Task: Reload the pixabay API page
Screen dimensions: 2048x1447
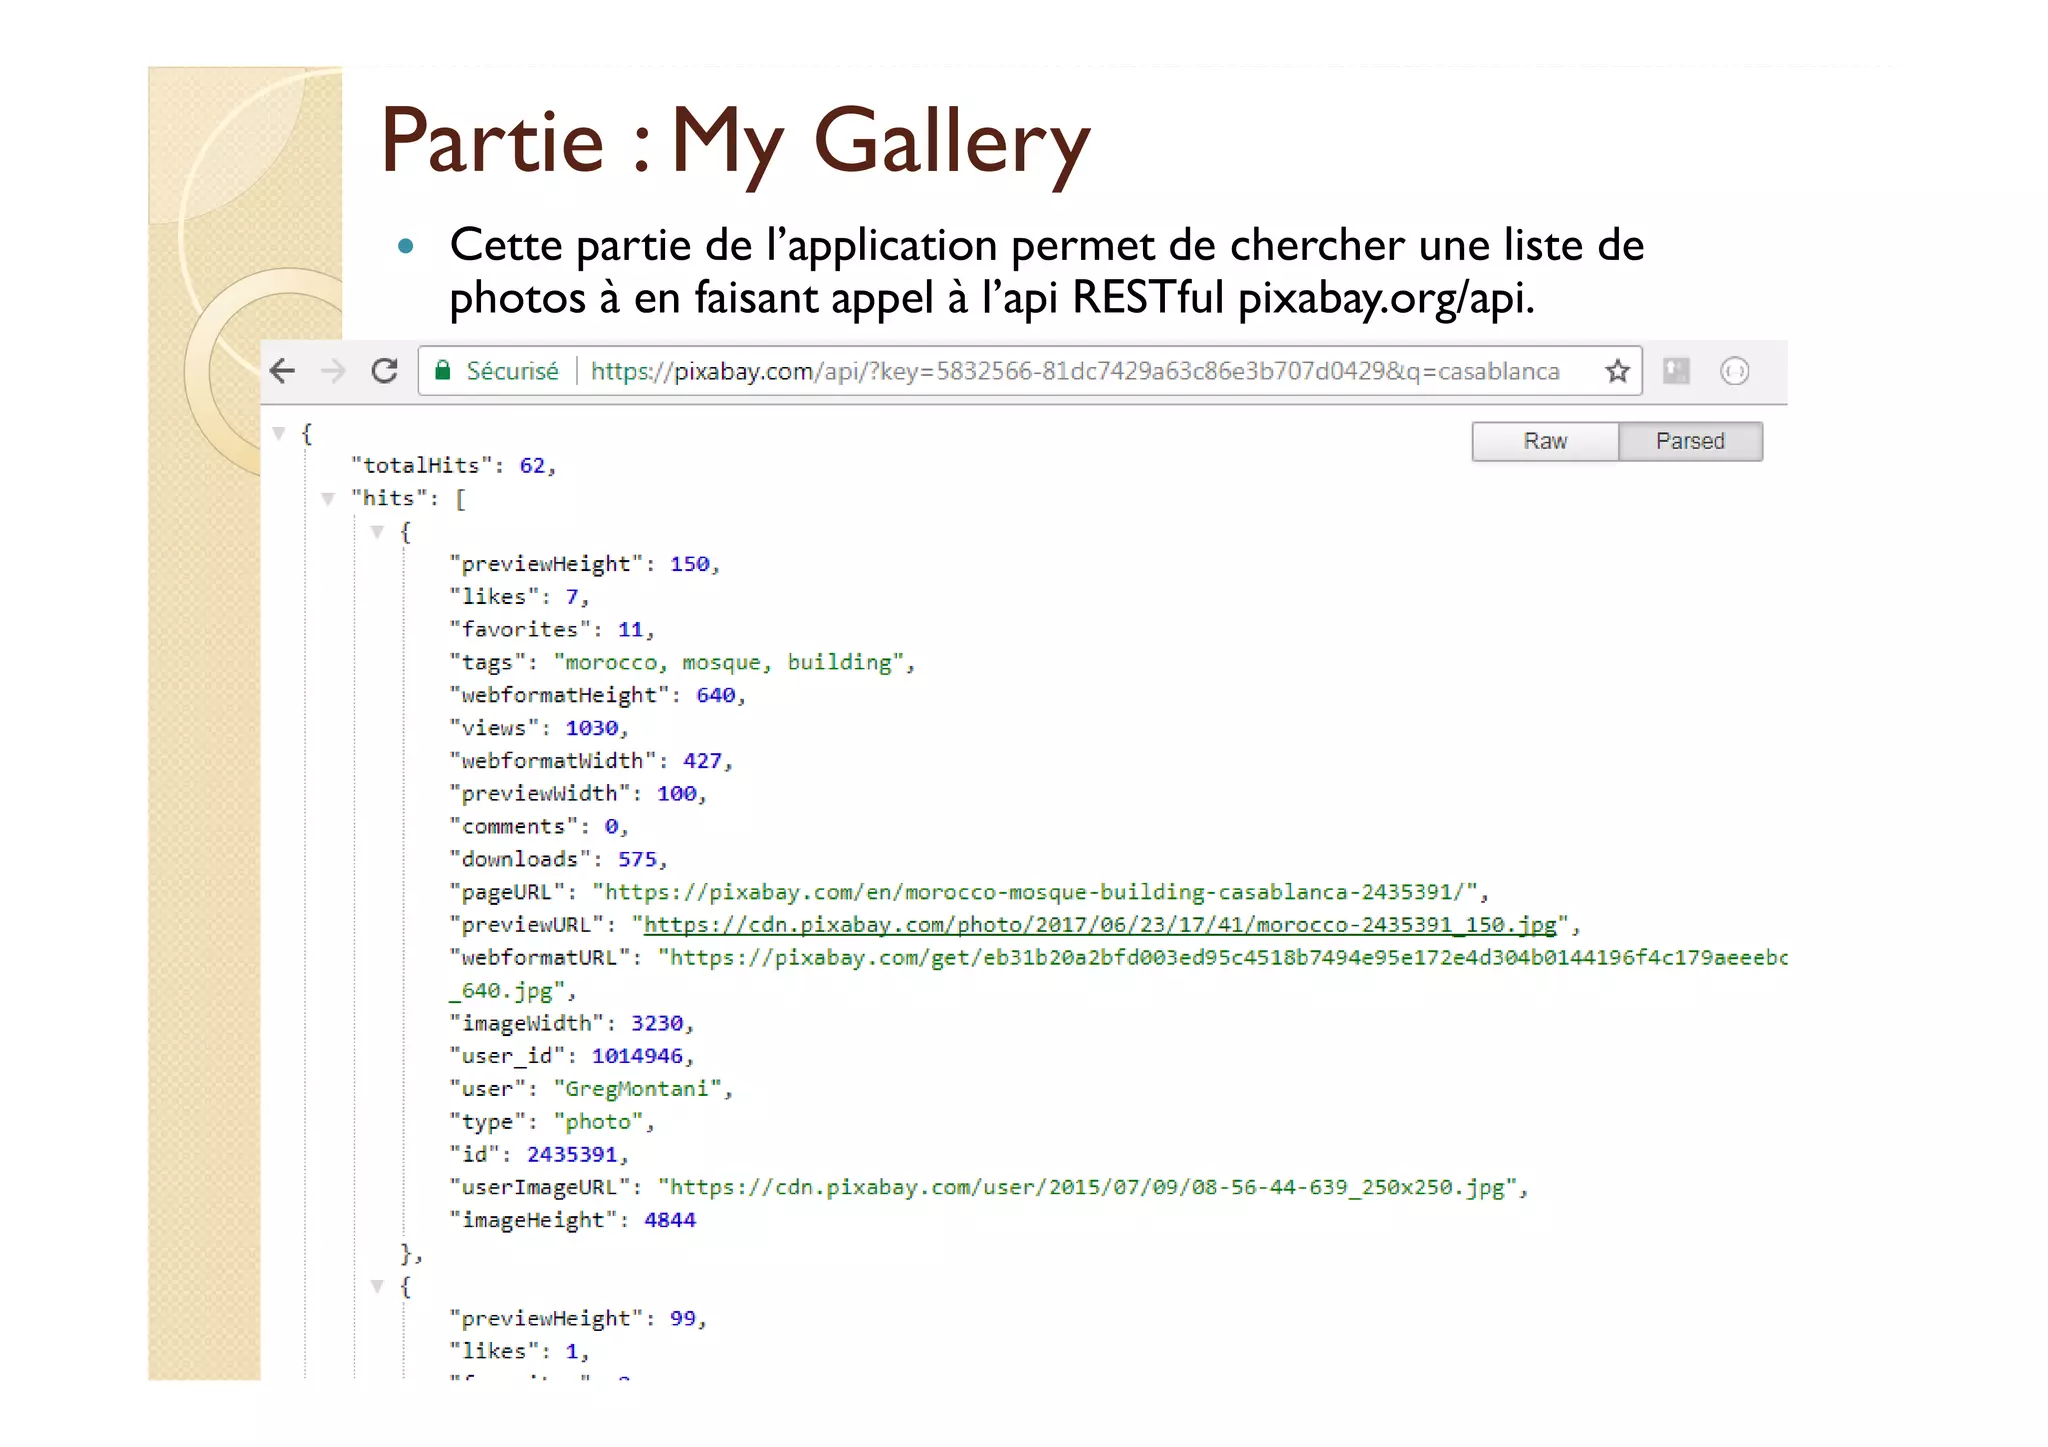Action: [385, 371]
